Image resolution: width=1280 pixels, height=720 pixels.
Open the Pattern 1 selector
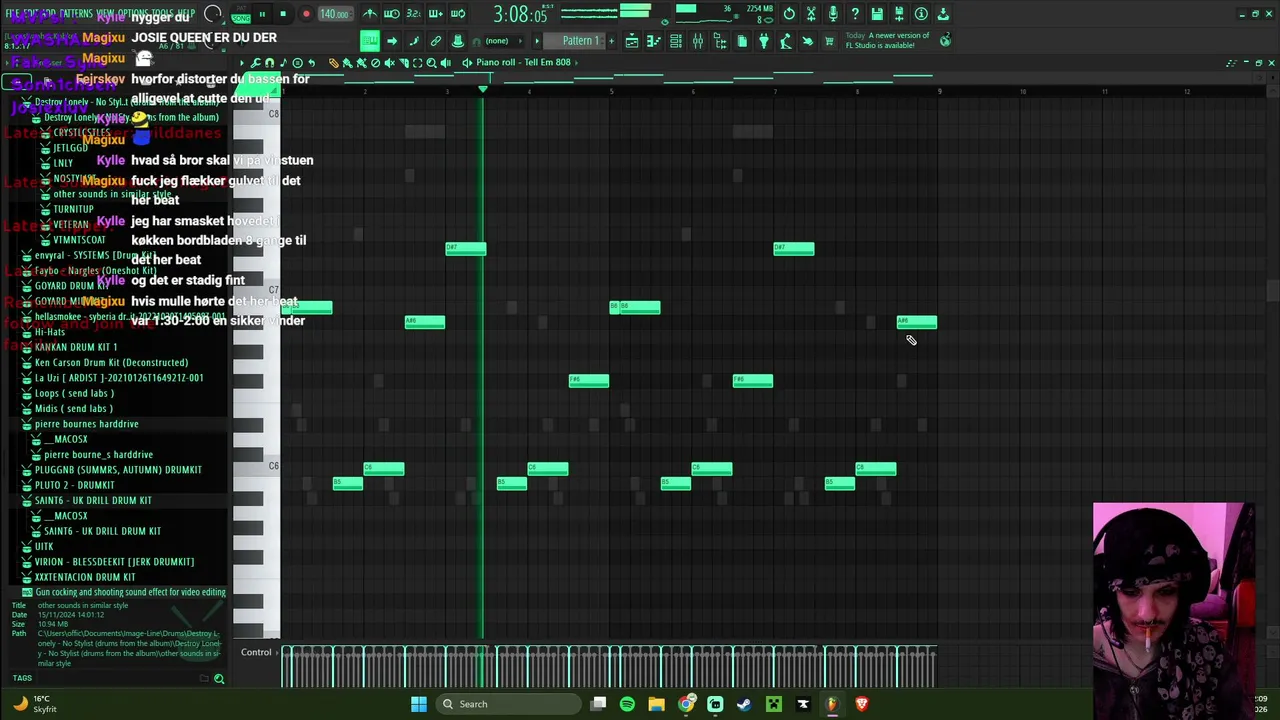tap(580, 41)
